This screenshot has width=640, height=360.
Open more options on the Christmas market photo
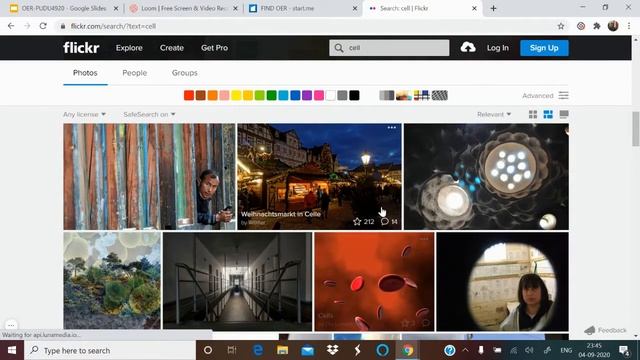click(x=392, y=127)
